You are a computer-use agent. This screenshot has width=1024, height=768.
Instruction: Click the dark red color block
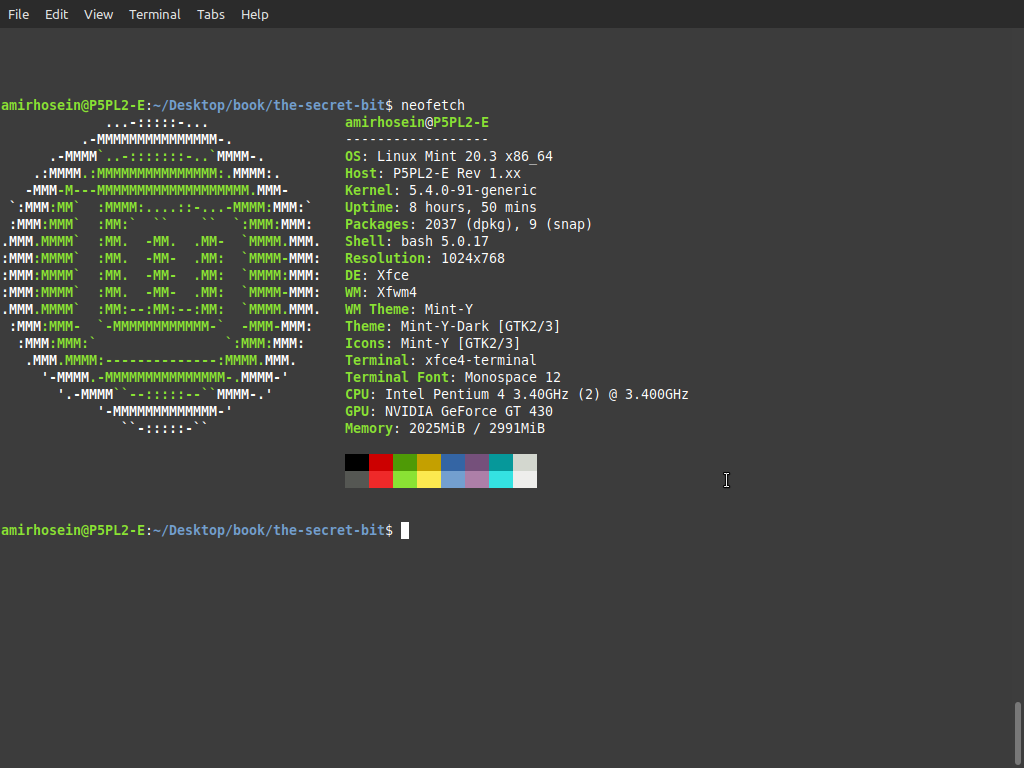[x=381, y=462]
